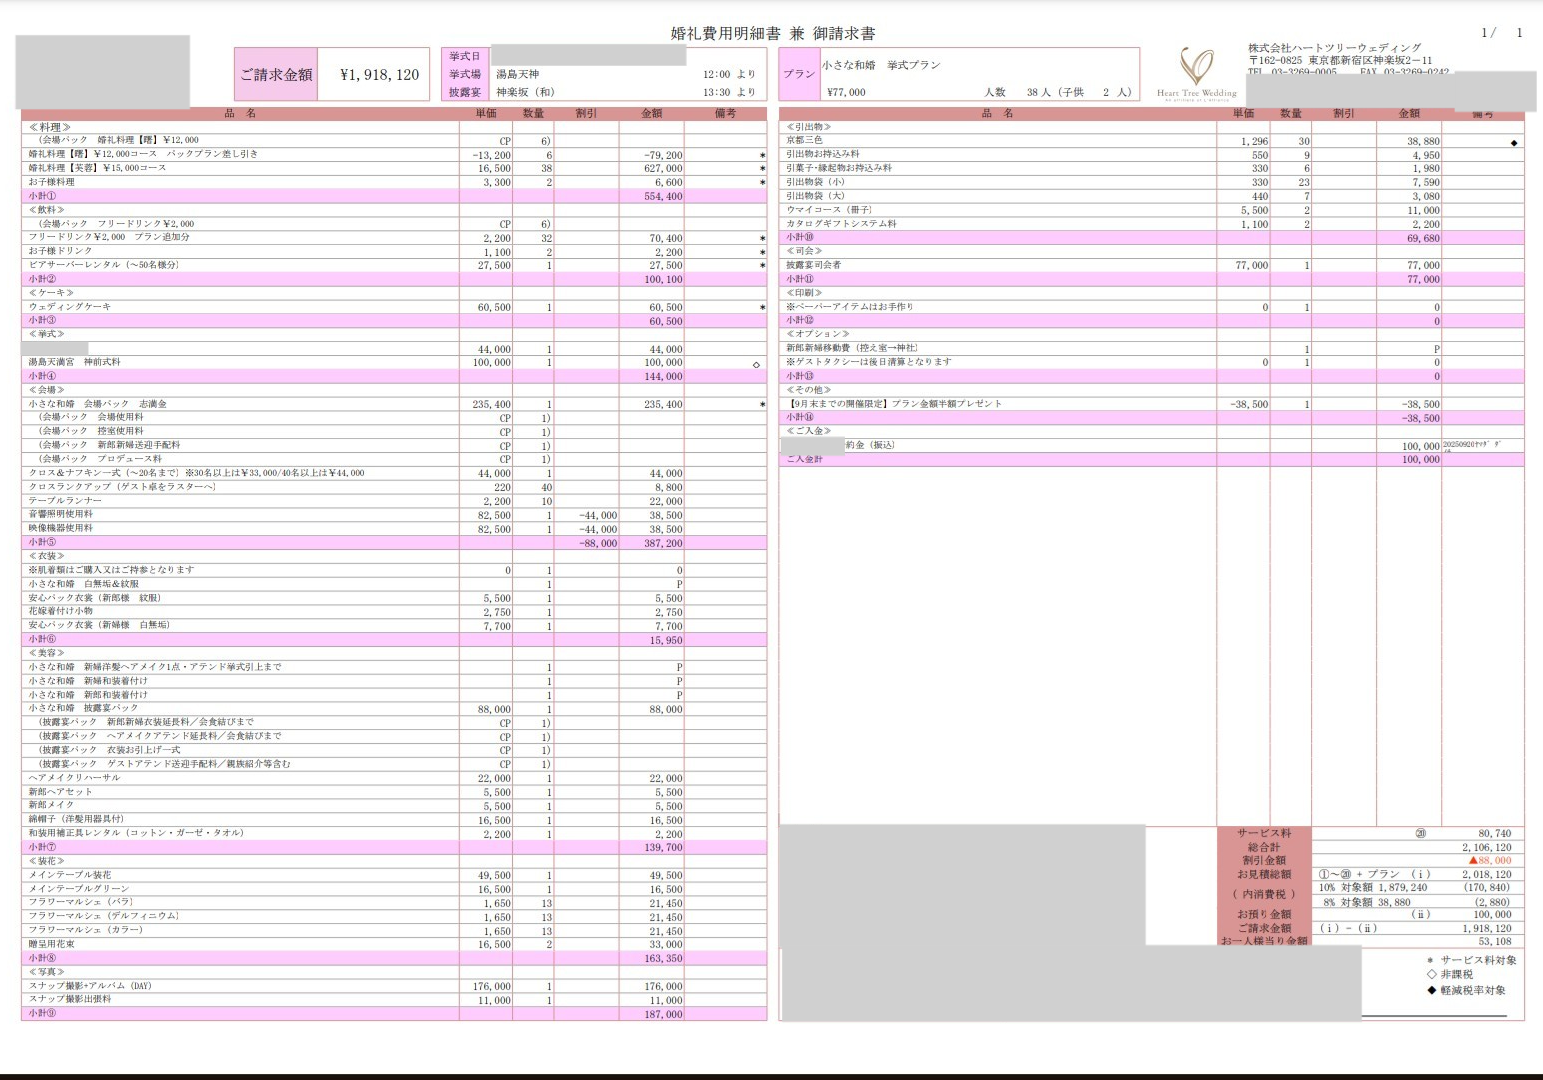Click the circled 20 symbol in サービス料 row
This screenshot has width=1543, height=1080.
1420,833
